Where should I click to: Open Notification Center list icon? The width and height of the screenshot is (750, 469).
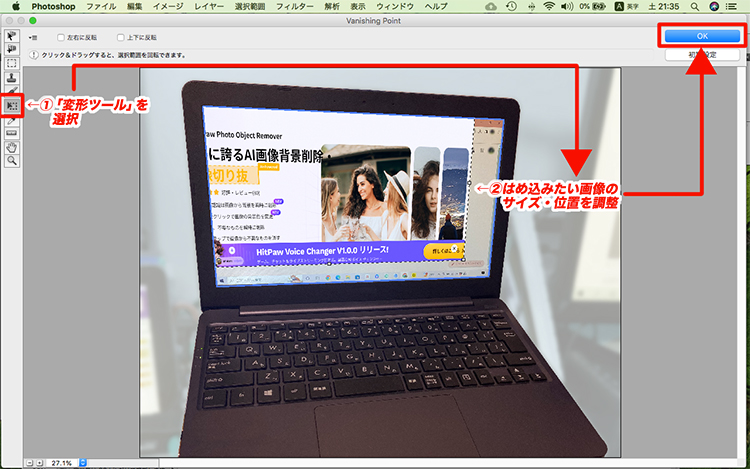click(x=731, y=6)
